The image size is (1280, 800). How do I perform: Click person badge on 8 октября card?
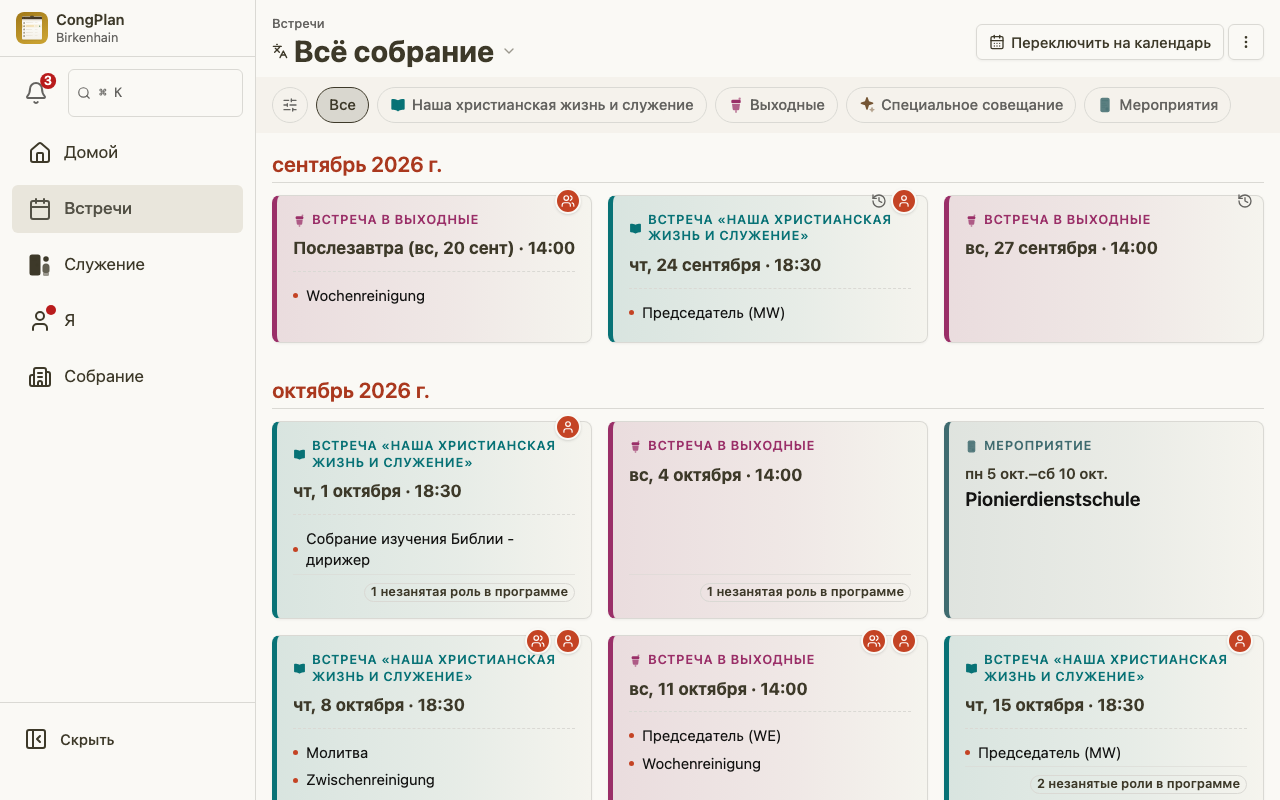click(568, 641)
